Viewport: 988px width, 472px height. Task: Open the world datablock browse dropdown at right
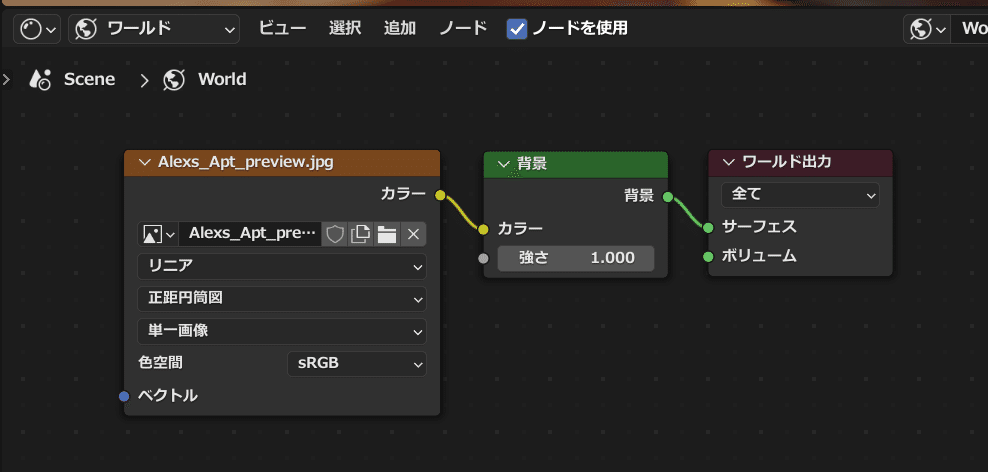(x=926, y=29)
